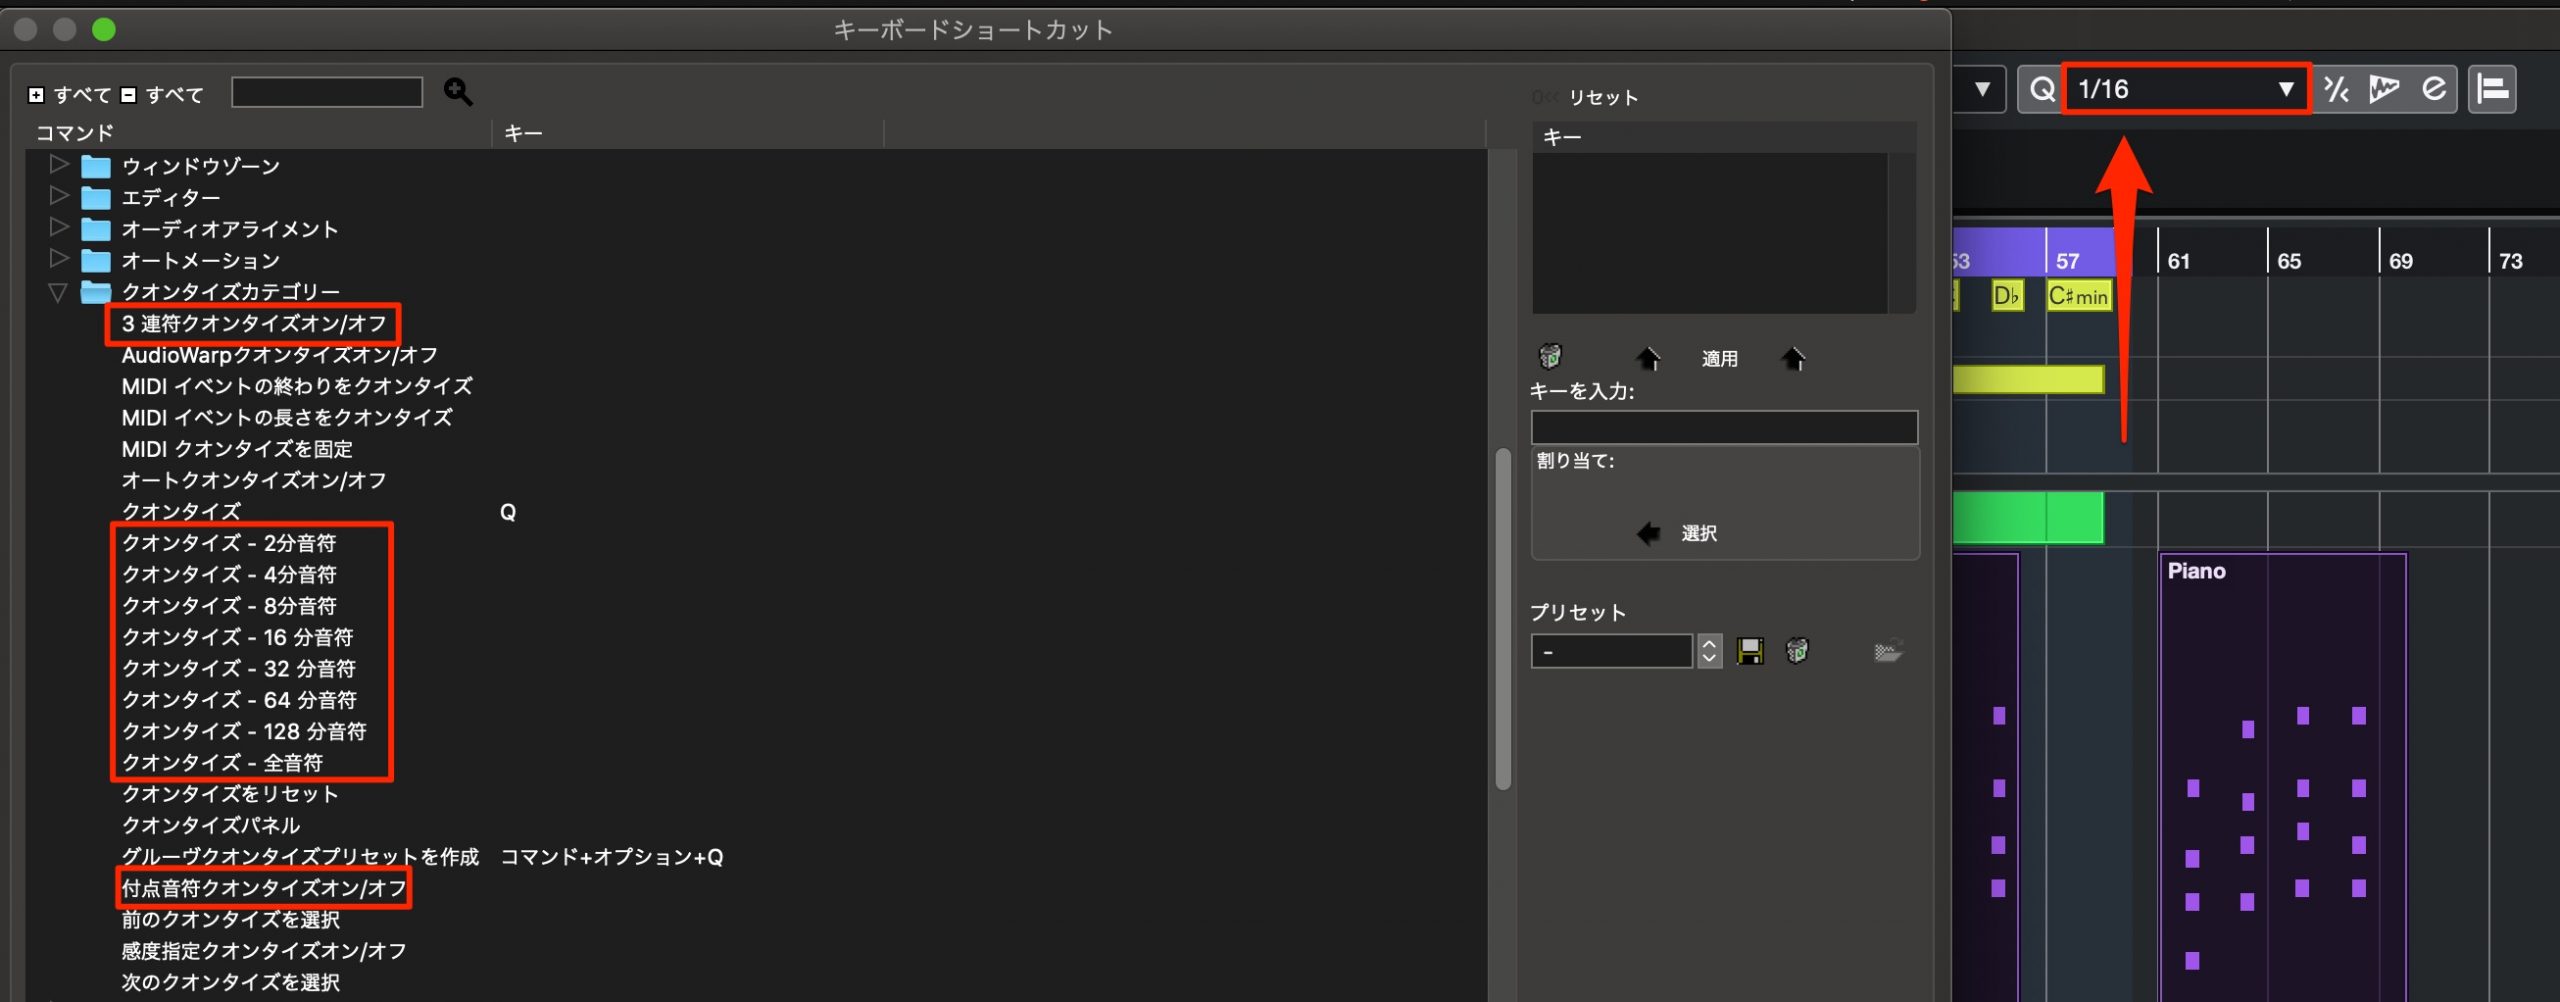Select クオンタイズ command with Q key
Screen dimensions: 2560x1002
[x=181, y=511]
